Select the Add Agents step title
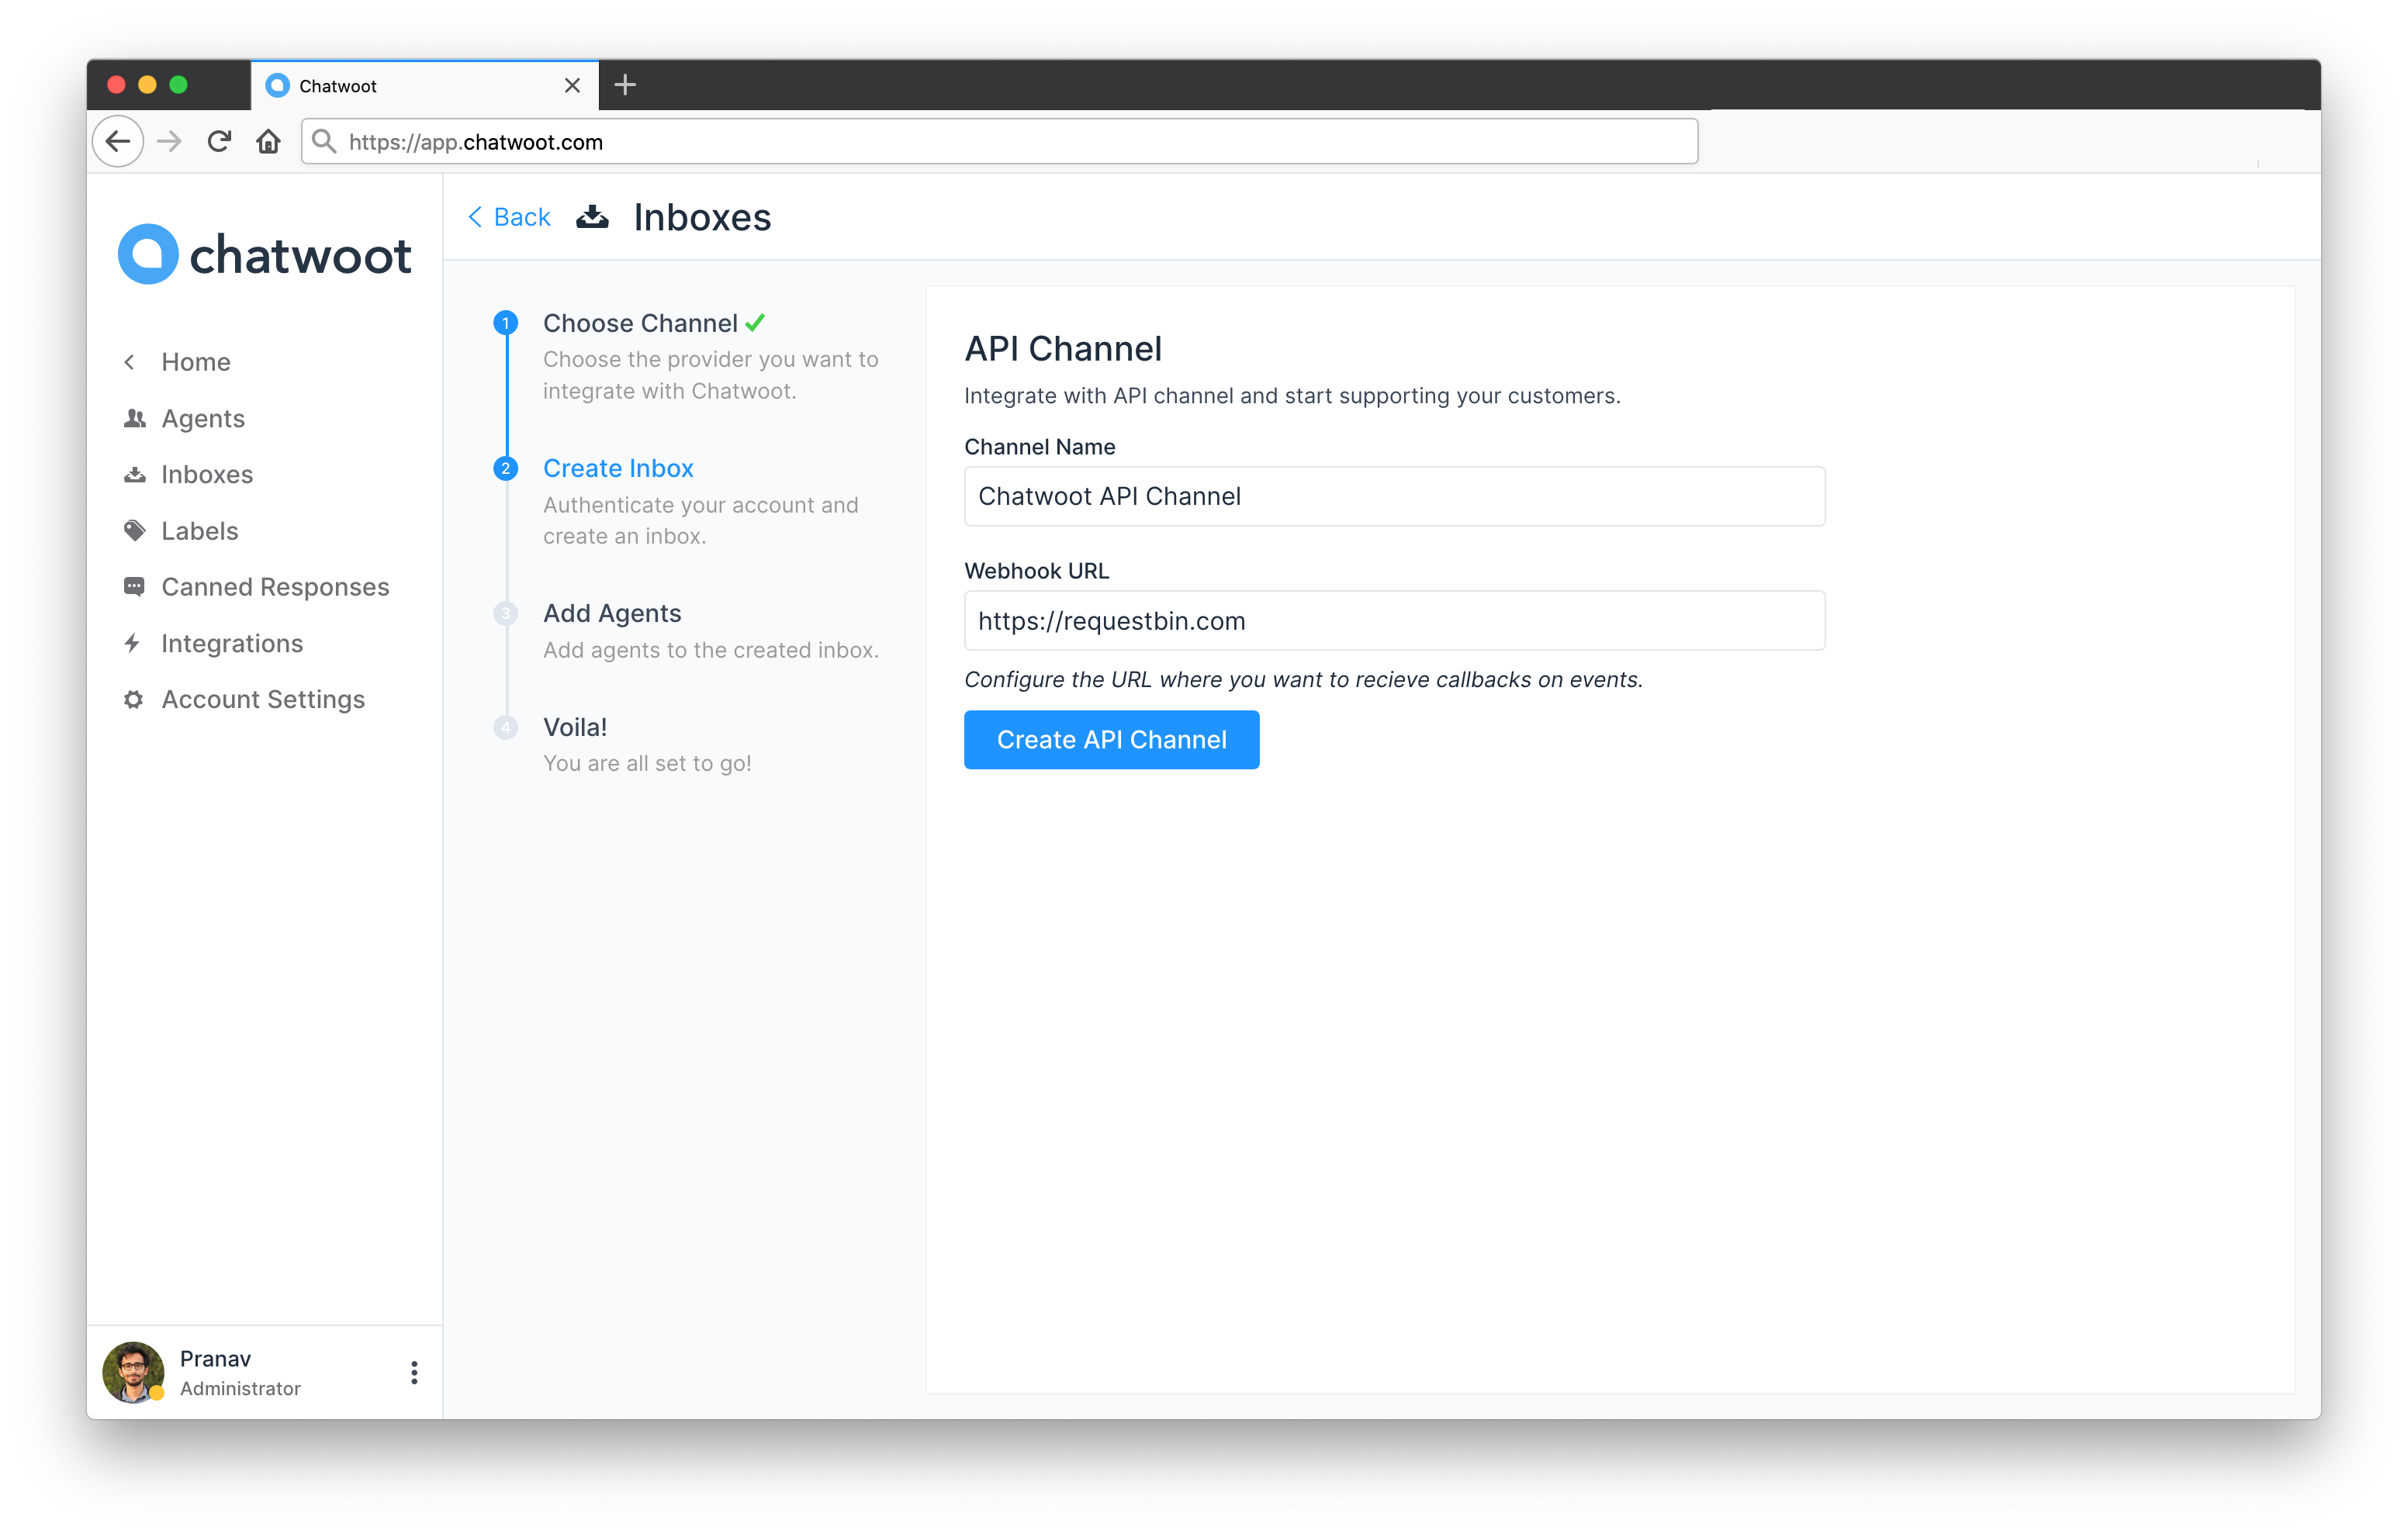This screenshot has height=1534, width=2408. click(x=612, y=613)
